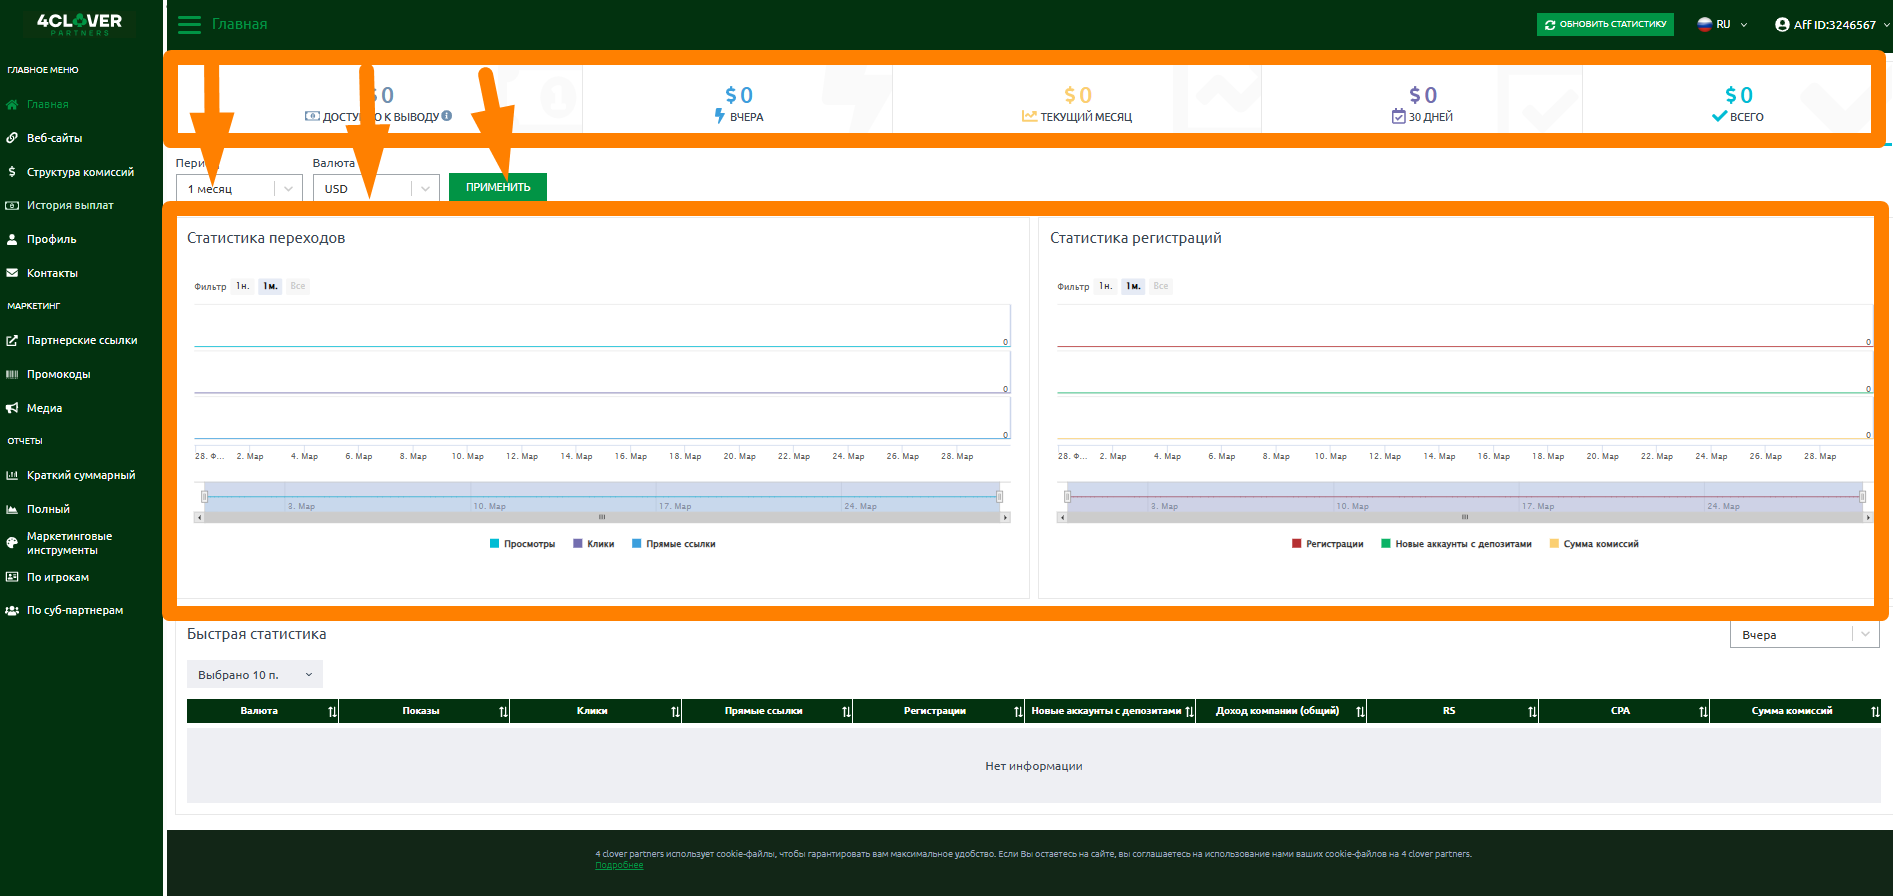Screen dimensions: 1893x896
Task: Click the group icon for По суб-партнерам
Action: click(x=12, y=610)
